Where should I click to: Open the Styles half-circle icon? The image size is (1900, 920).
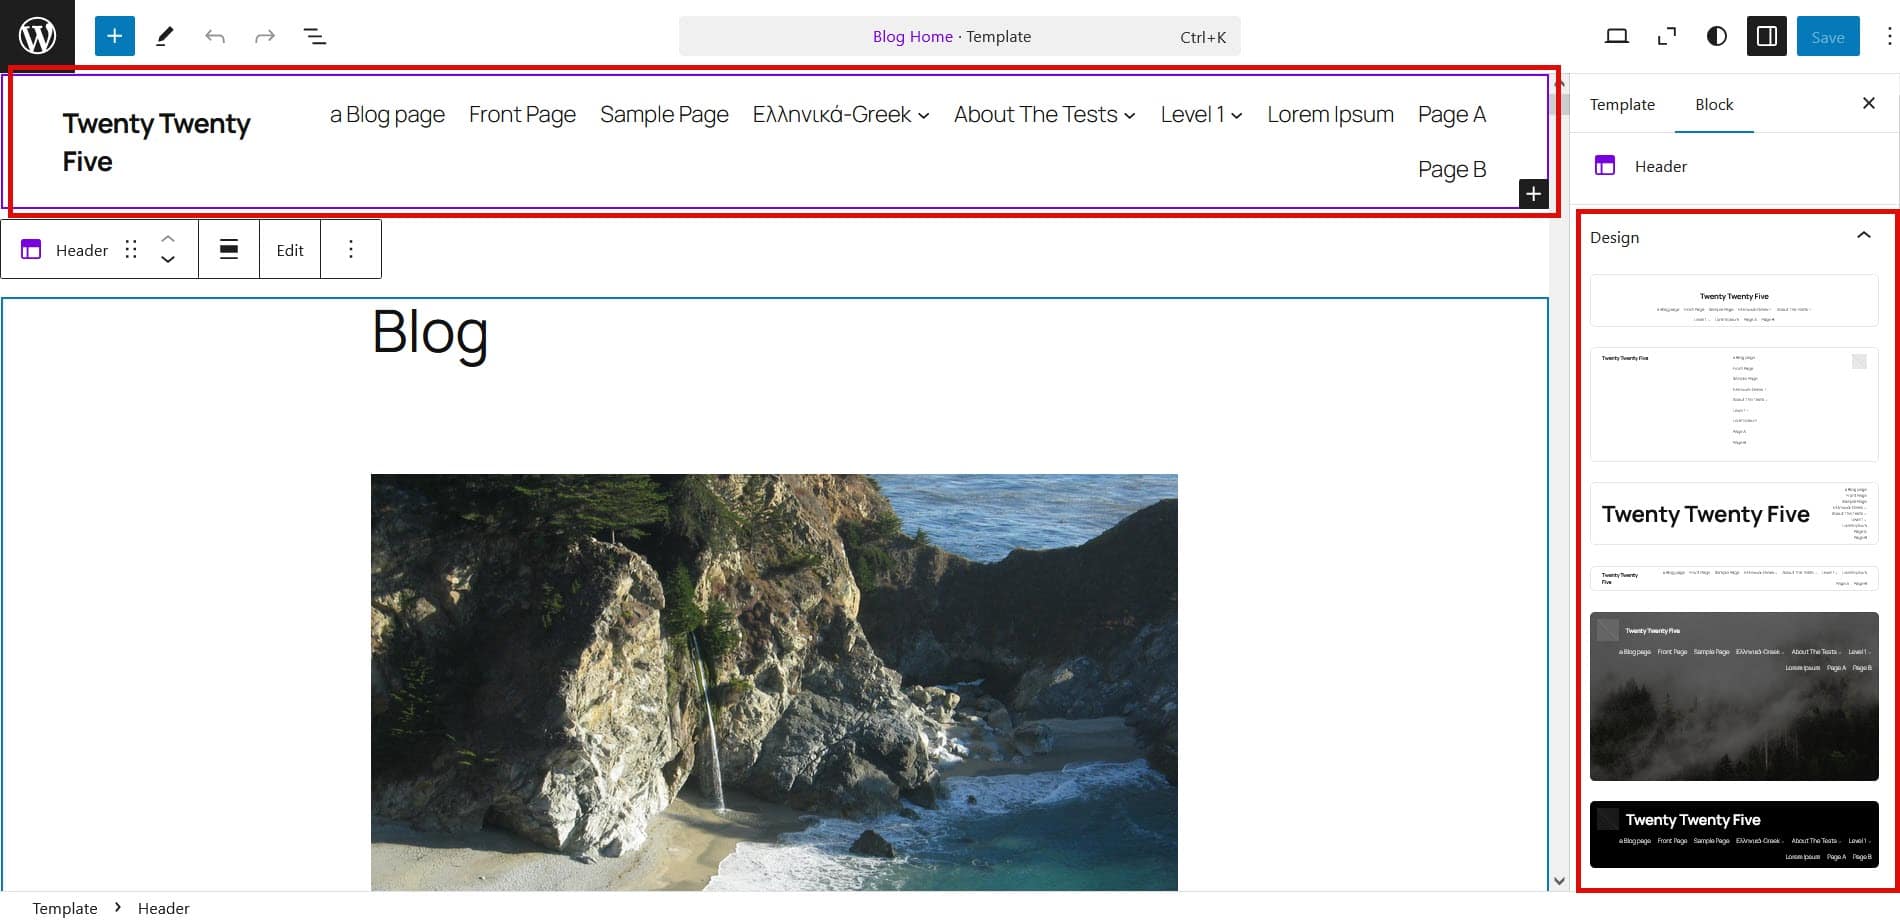[x=1717, y=36]
